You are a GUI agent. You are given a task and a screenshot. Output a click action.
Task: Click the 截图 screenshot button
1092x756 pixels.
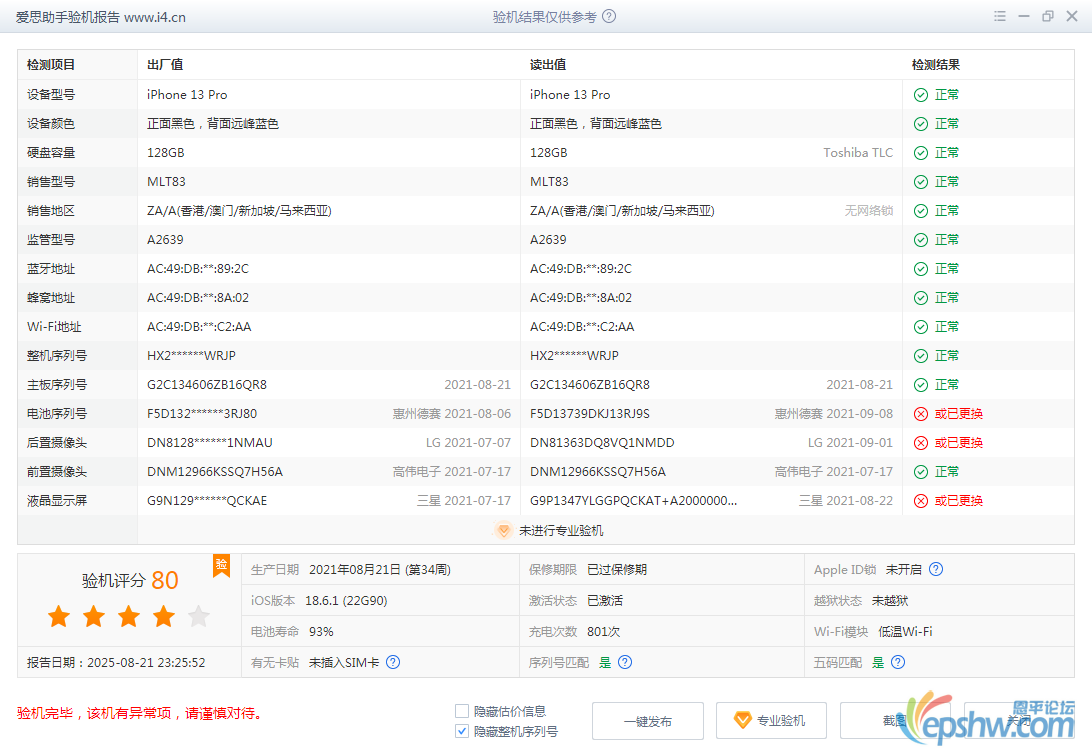895,721
